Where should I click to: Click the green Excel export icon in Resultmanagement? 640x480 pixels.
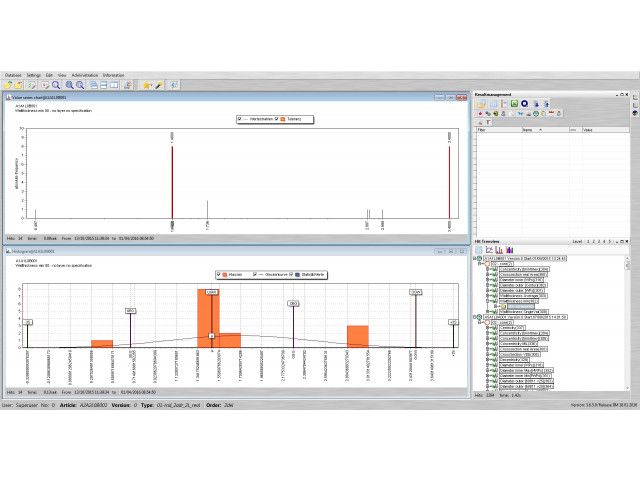point(513,103)
